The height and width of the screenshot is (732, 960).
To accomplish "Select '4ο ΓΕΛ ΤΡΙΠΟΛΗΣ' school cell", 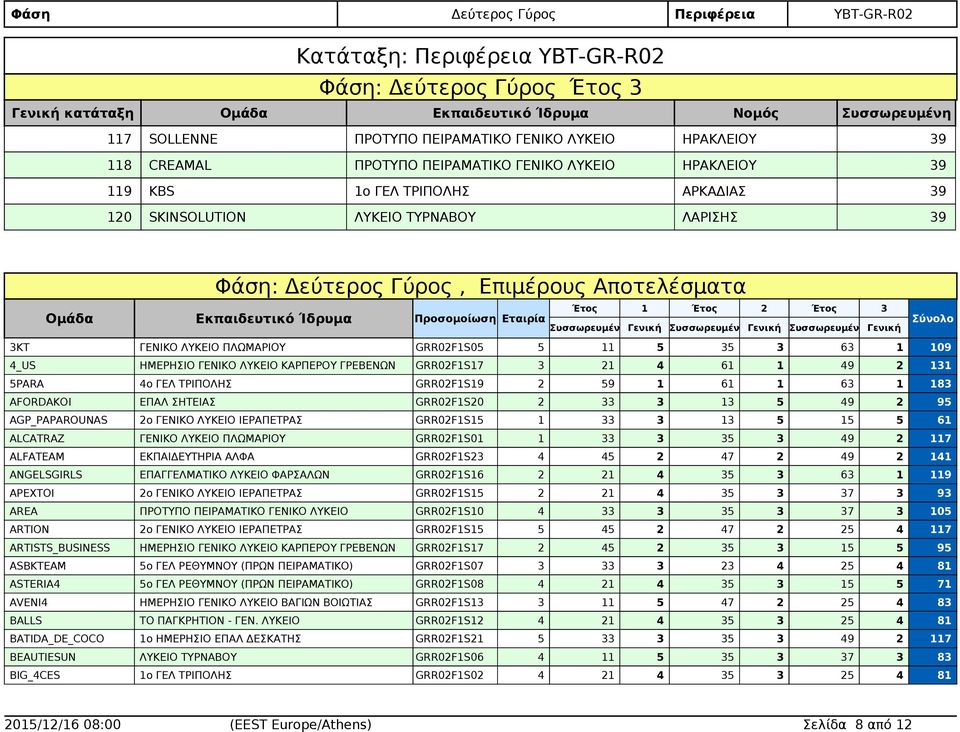I will pyautogui.click(x=273, y=384).
